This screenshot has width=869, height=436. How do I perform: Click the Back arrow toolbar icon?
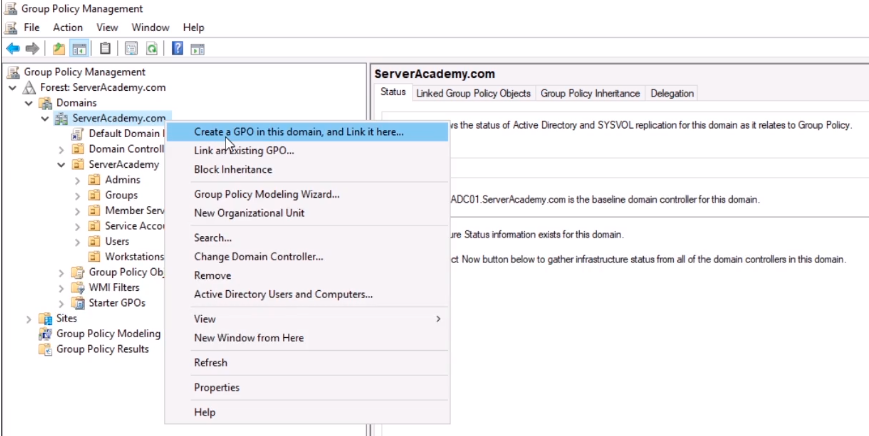pyautogui.click(x=13, y=48)
